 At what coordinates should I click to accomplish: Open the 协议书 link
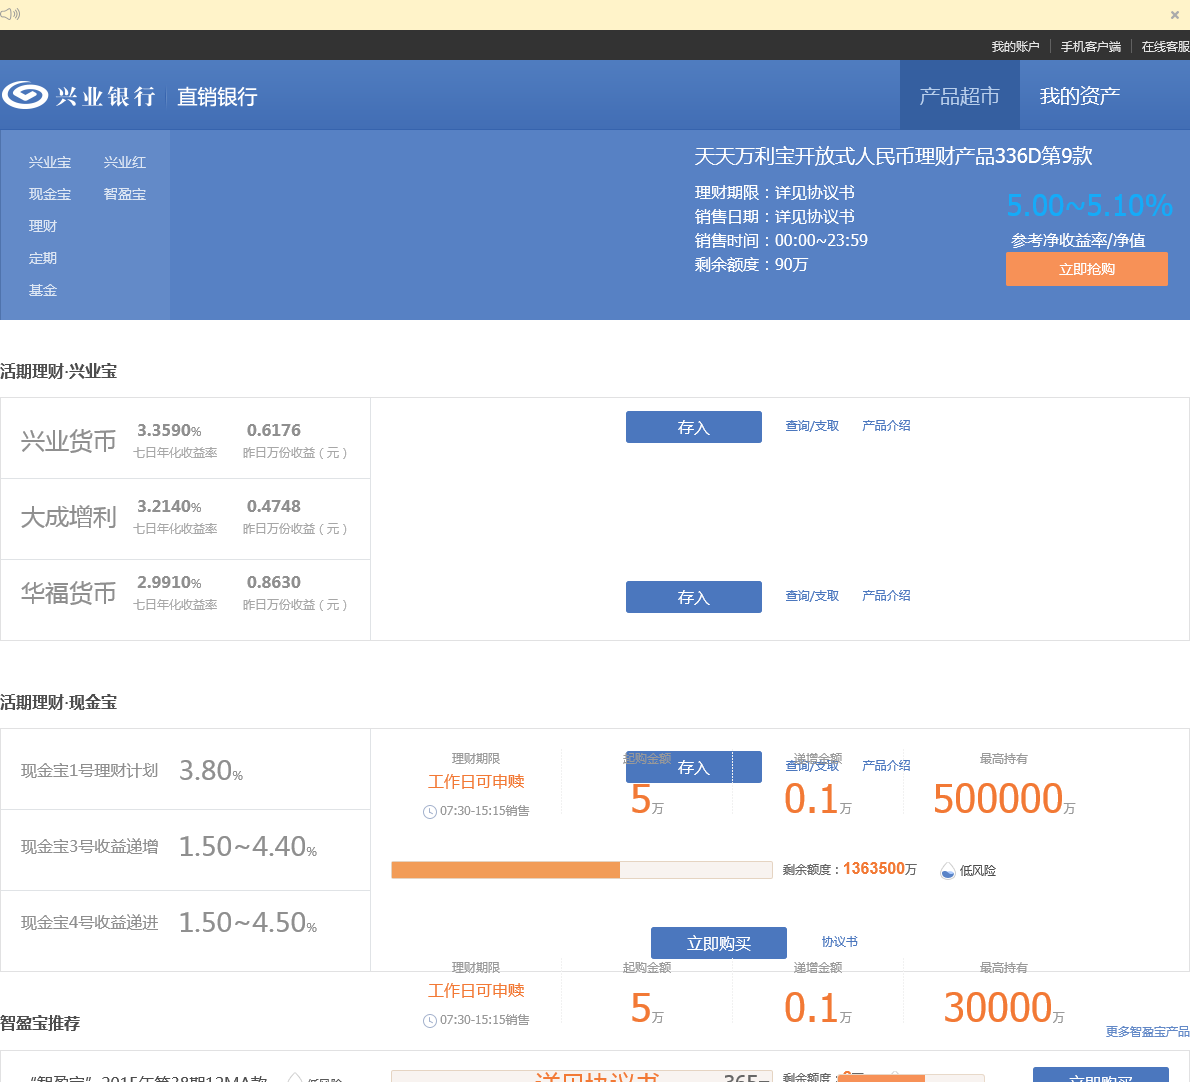pos(839,942)
